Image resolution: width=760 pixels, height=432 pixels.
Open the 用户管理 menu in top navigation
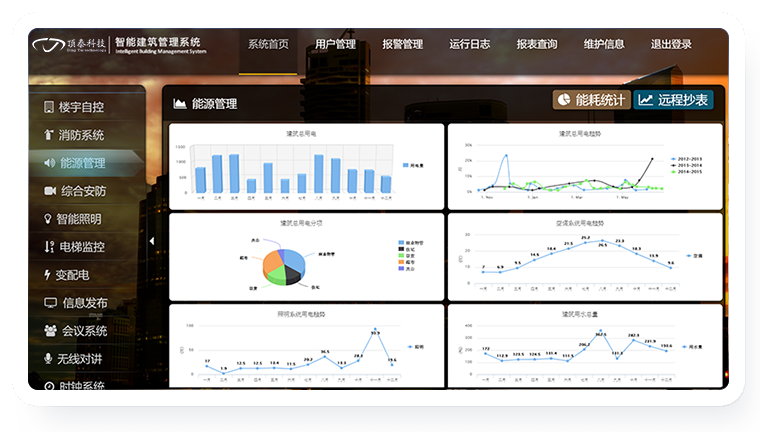point(335,44)
